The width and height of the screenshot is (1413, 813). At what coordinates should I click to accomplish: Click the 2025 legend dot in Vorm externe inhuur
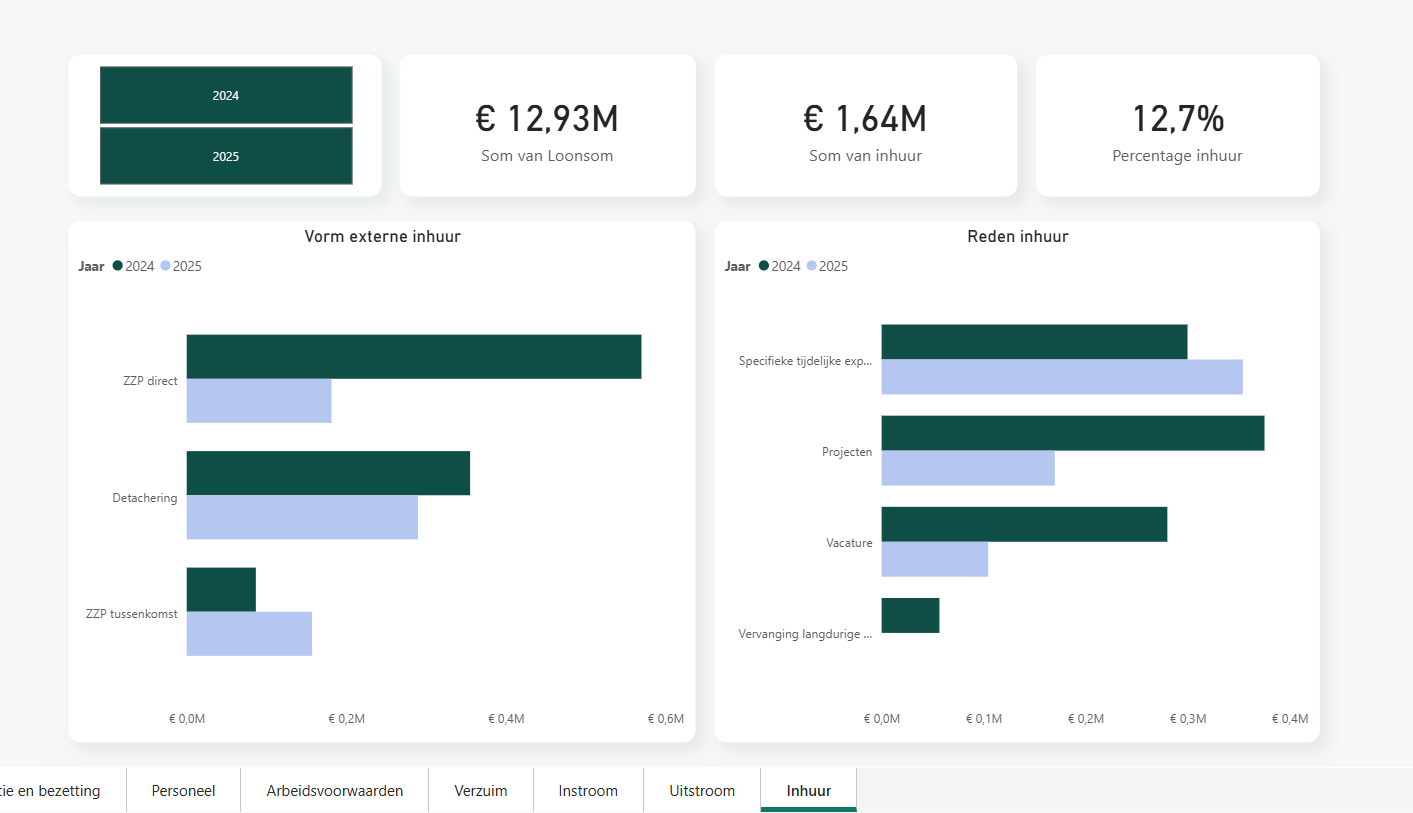(x=166, y=266)
